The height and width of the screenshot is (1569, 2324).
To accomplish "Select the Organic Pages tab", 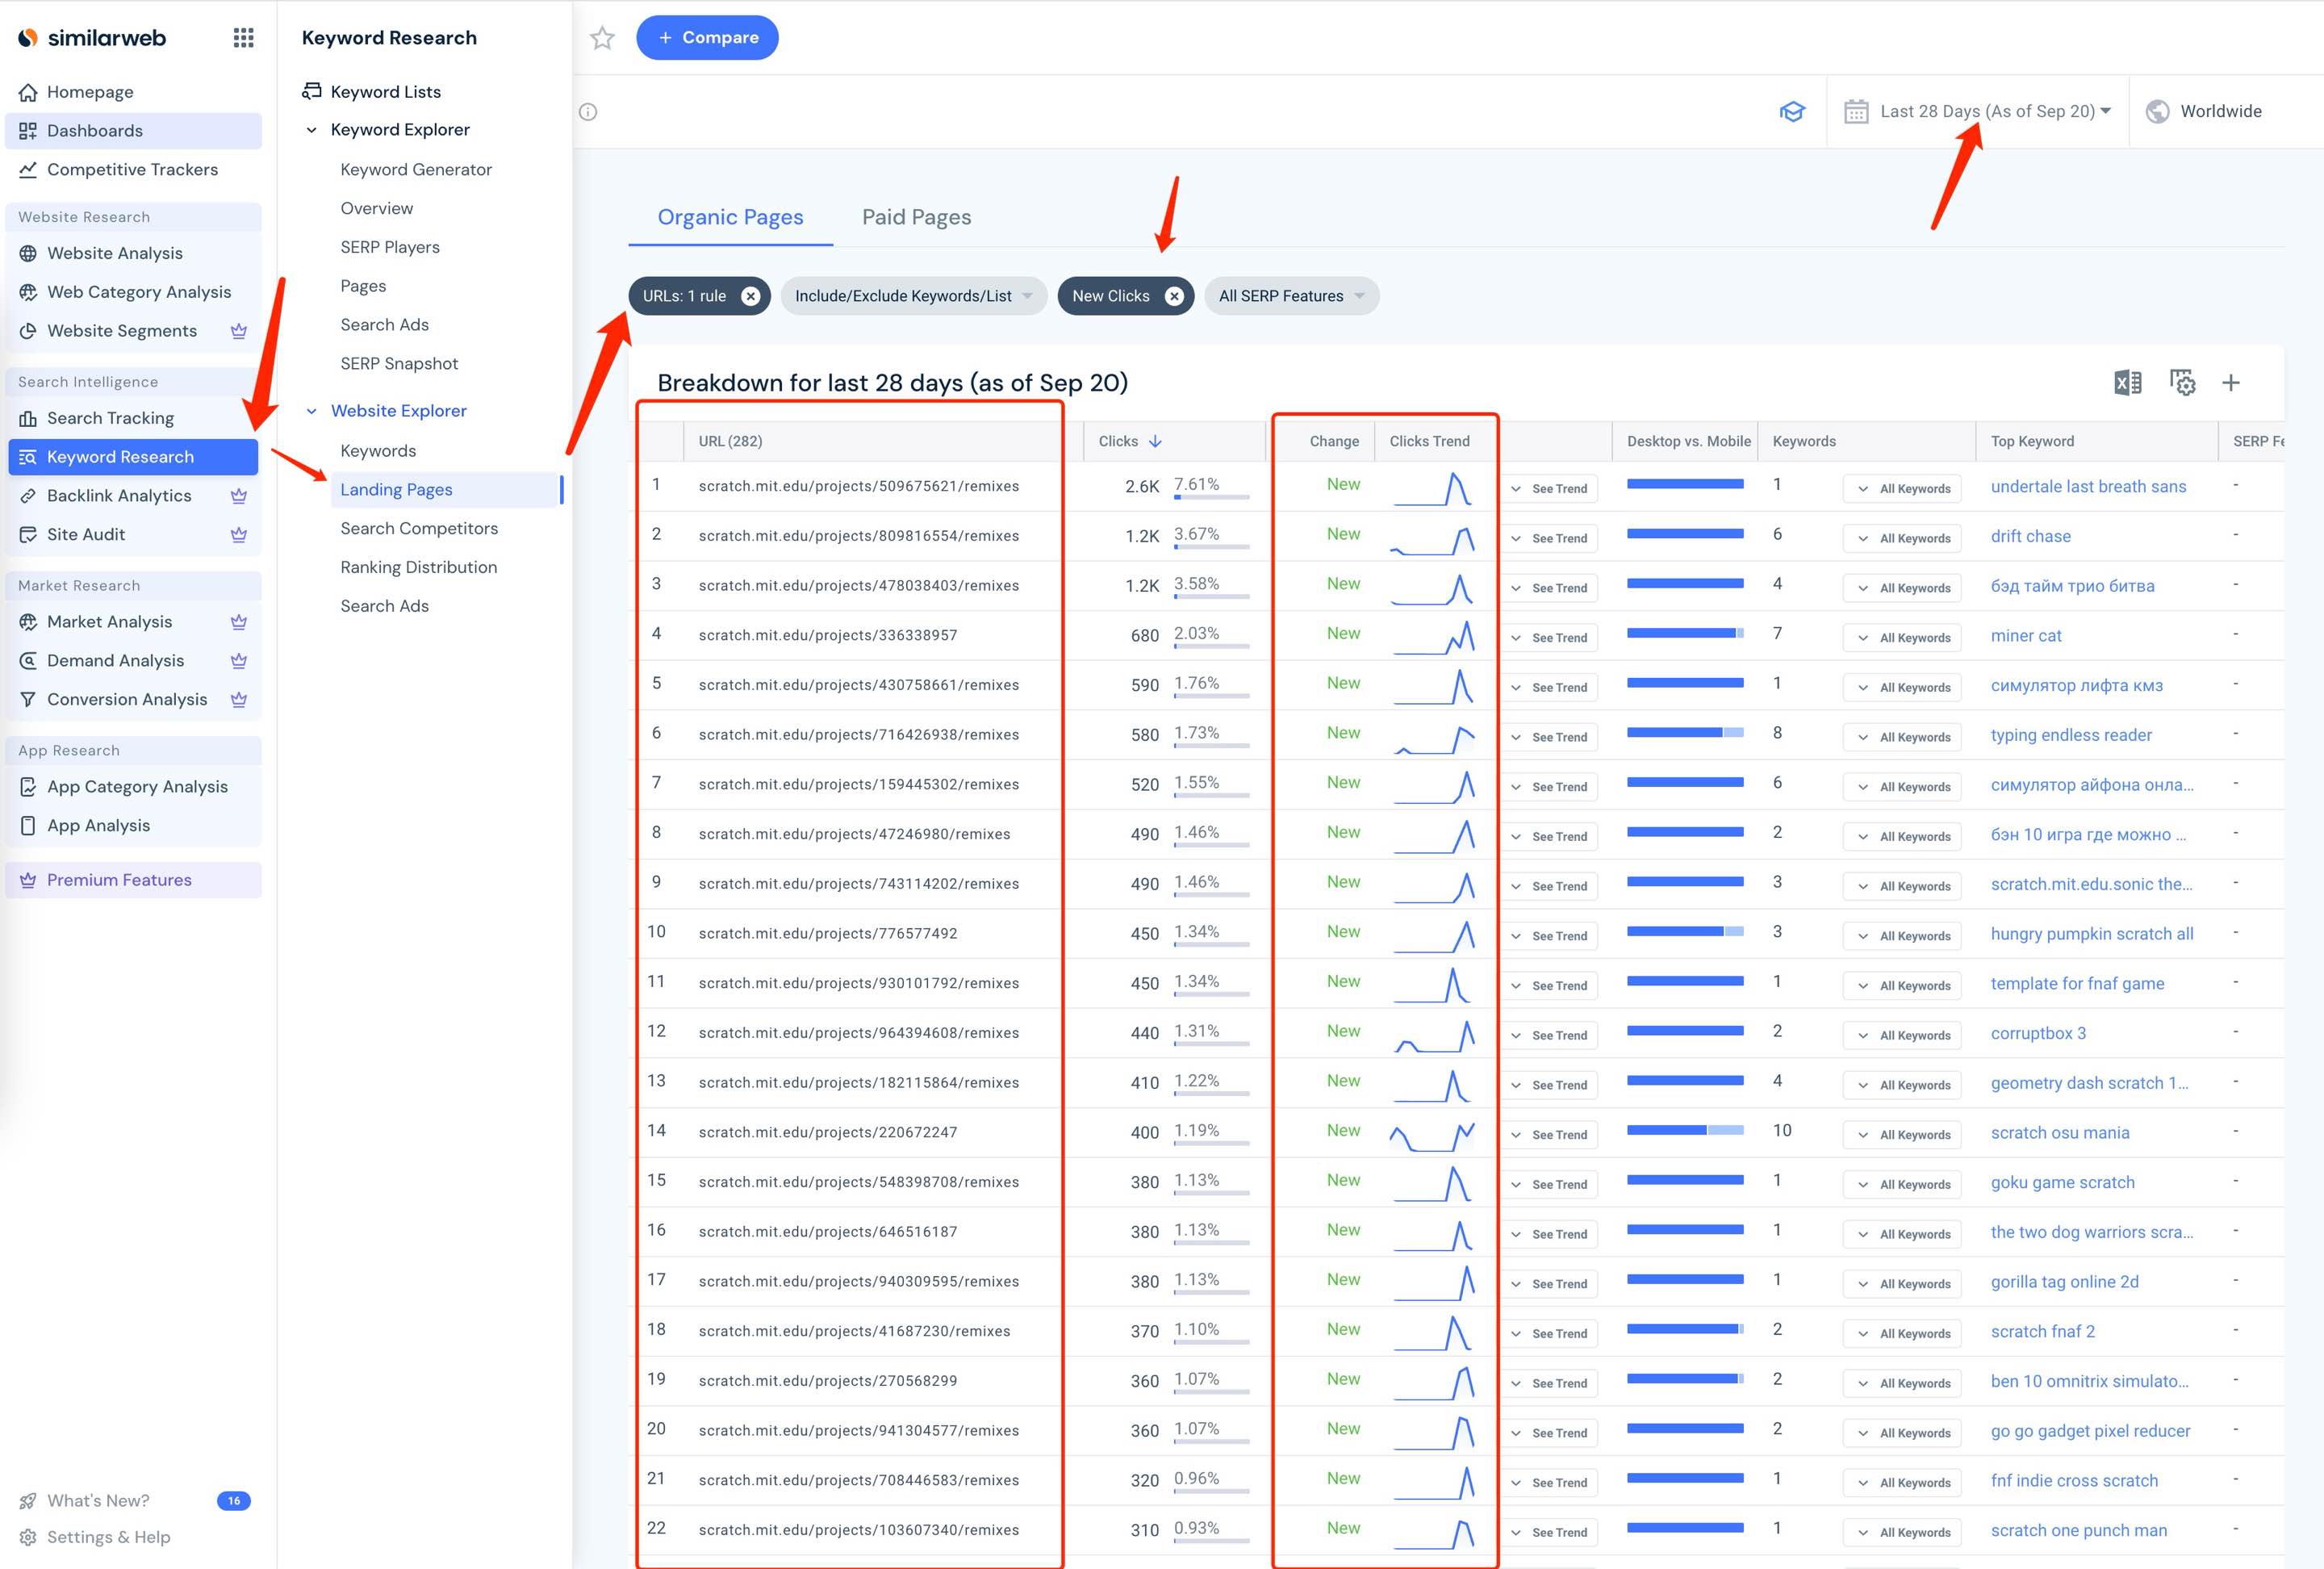I will pos(730,217).
